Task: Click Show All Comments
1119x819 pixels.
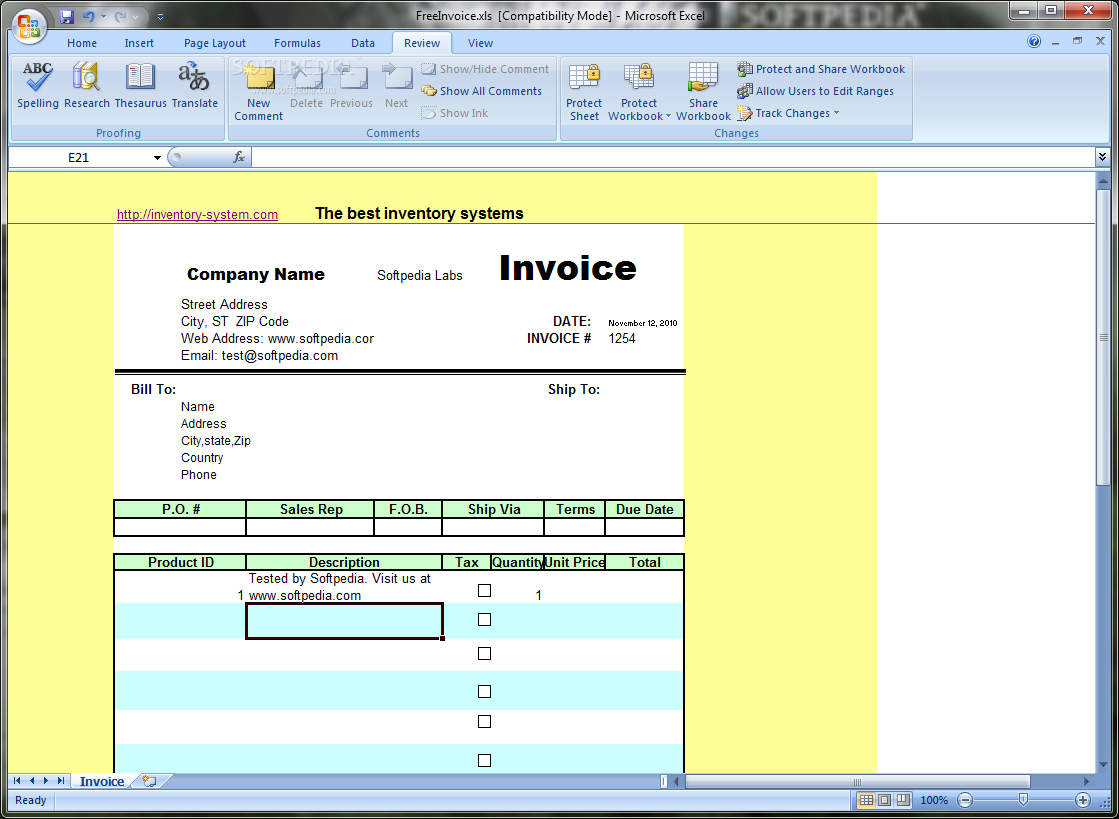Action: 482,91
